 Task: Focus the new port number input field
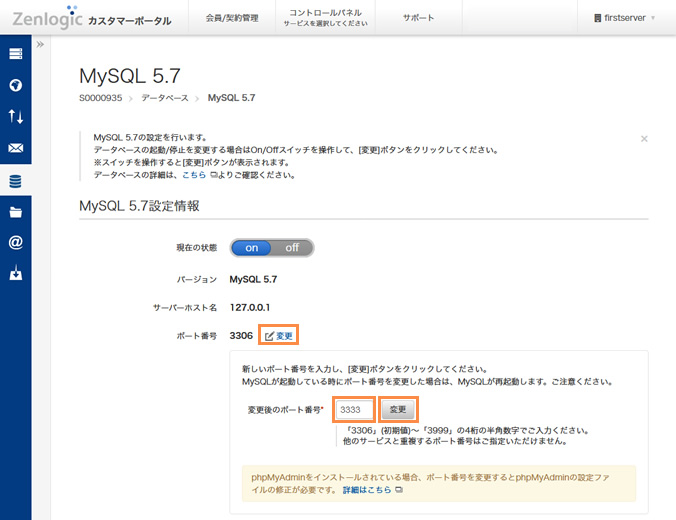(354, 410)
